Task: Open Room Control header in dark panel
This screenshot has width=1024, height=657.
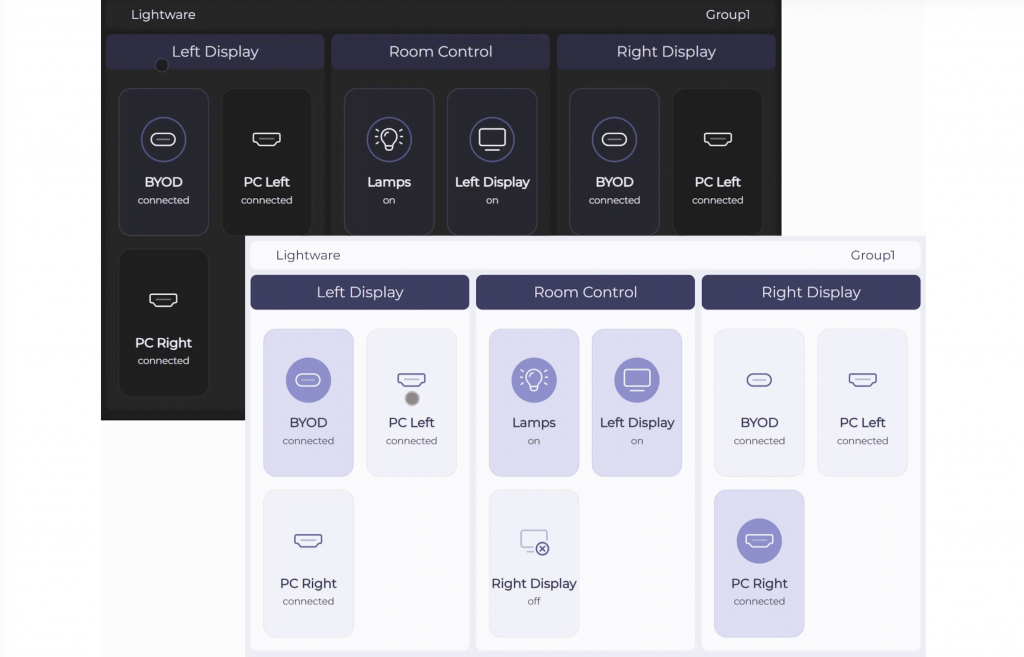Action: (x=440, y=52)
